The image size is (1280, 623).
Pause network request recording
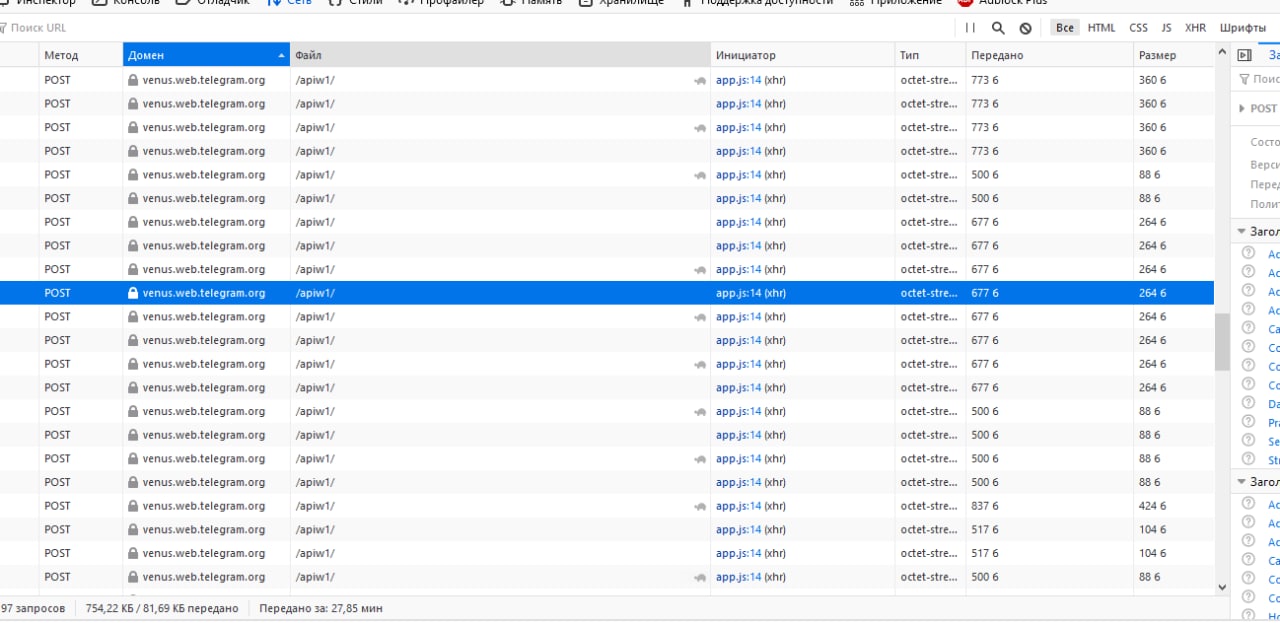970,28
